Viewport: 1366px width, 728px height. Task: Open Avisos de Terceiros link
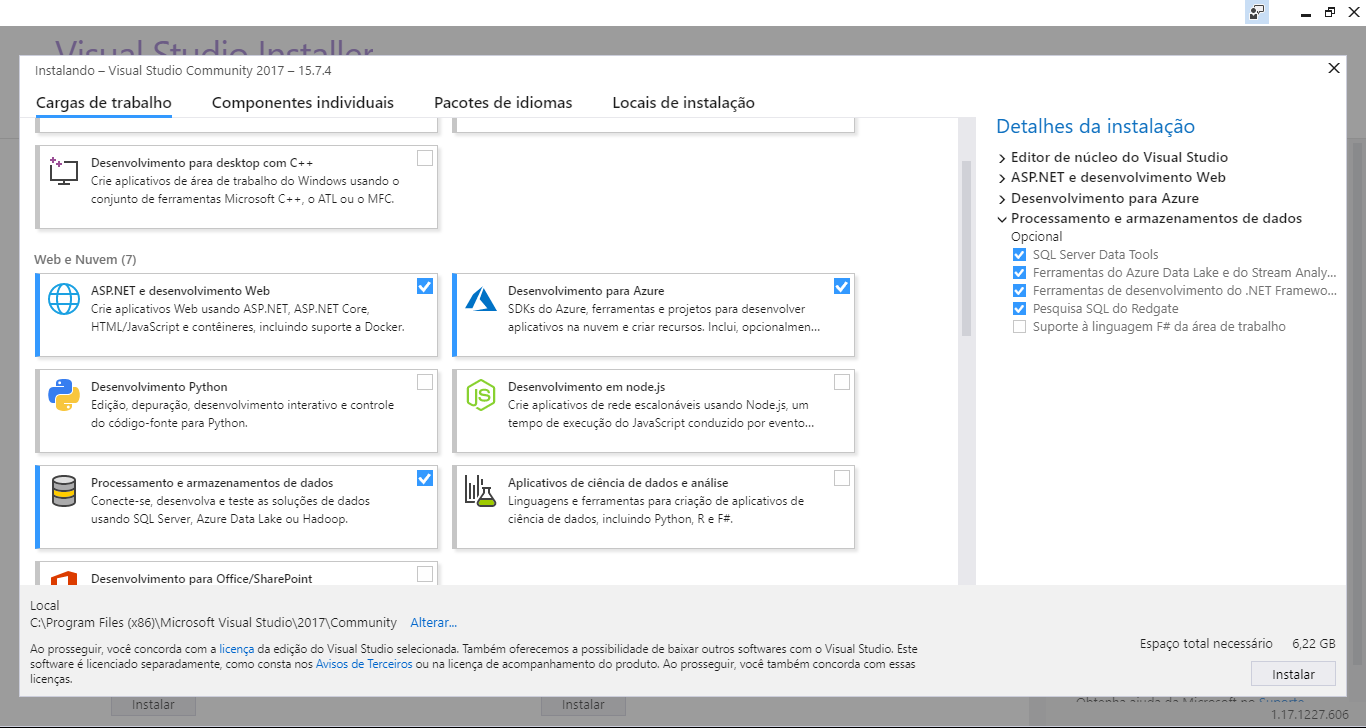click(364, 664)
